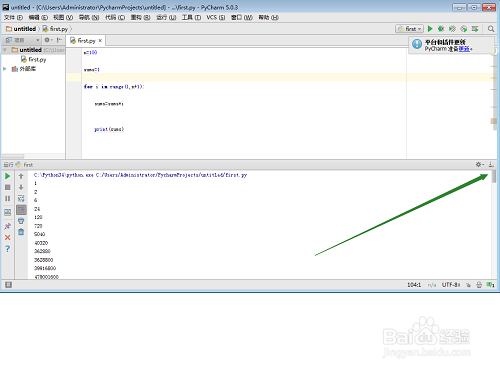Print the console output with the printer icon
Screen dimensions: 500x370
21,221
